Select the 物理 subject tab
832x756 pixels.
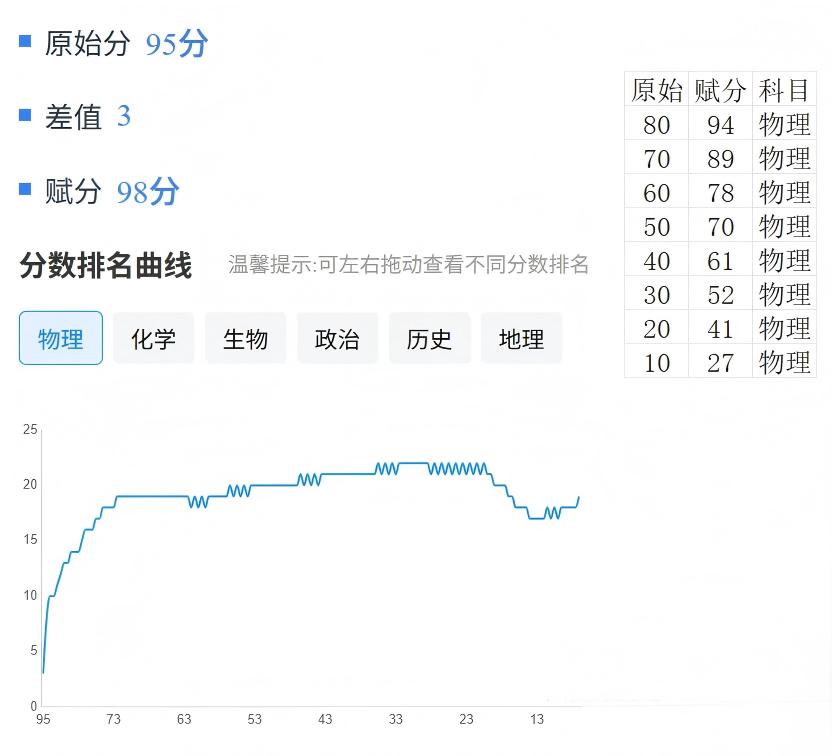click(x=61, y=339)
